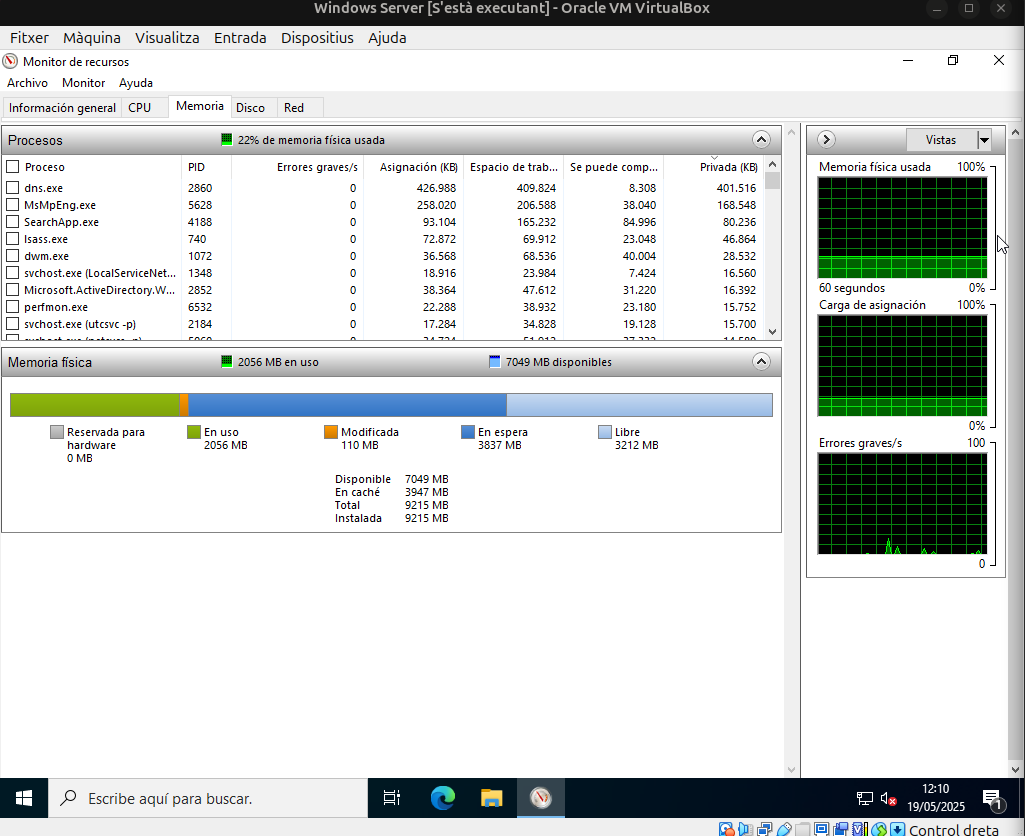The width and height of the screenshot is (1025, 836).
Task: Click the Windows Start button
Action: click(x=23, y=798)
